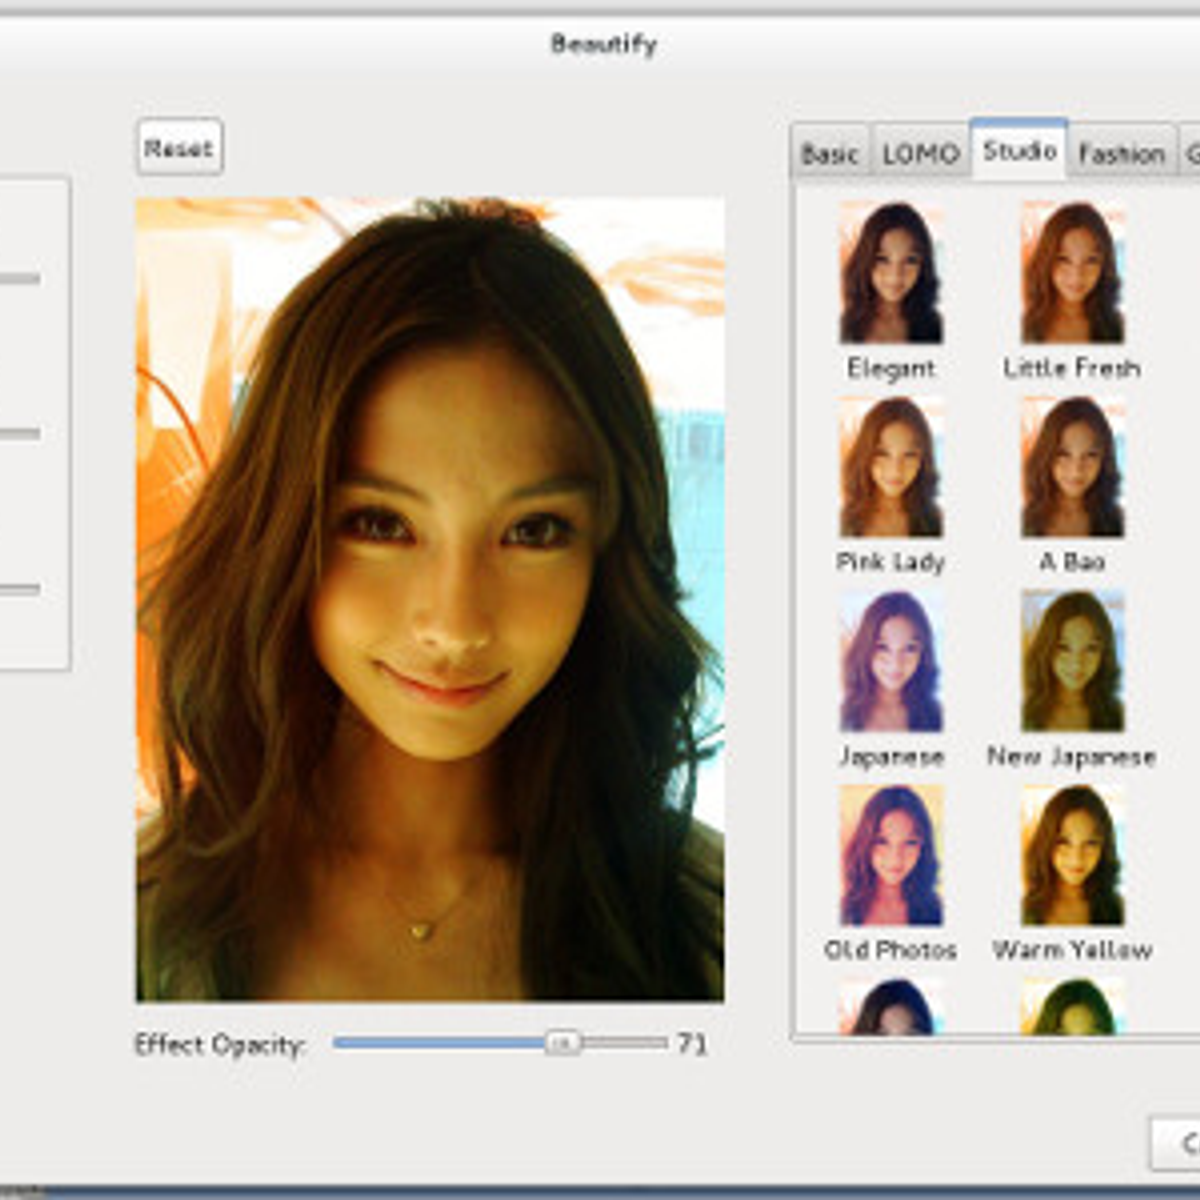Screen dimensions: 1200x1200
Task: Click the Reset button
Action: 179,148
